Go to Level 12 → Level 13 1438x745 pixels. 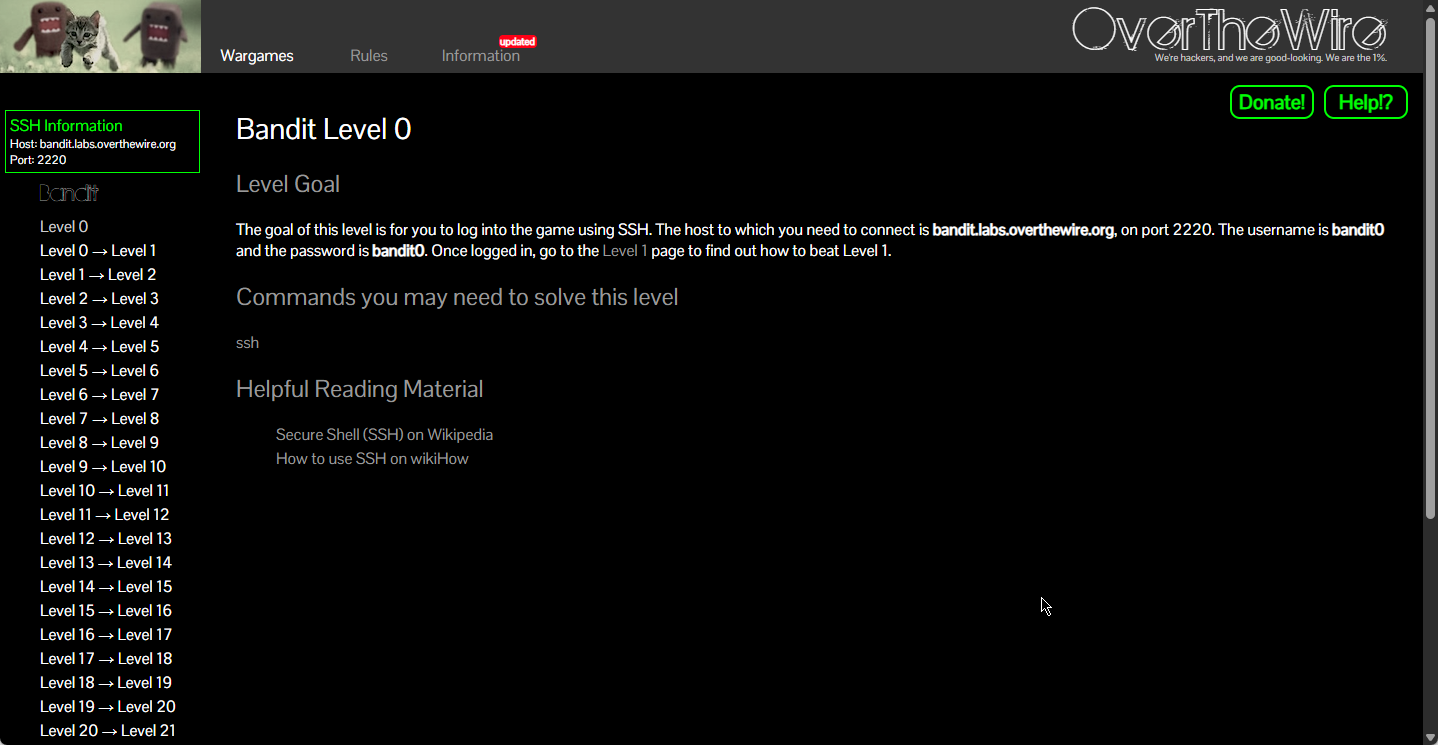click(106, 539)
